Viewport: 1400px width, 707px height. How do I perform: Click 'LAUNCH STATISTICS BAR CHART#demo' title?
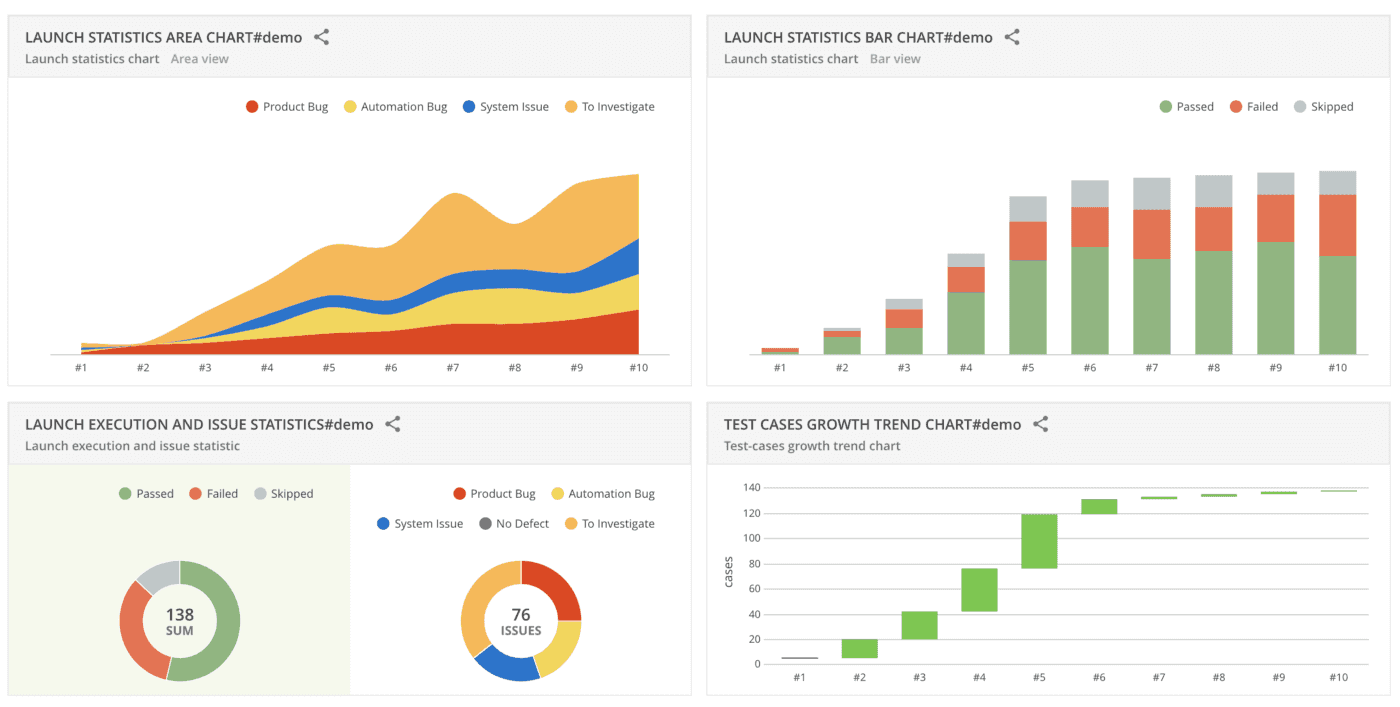pos(858,37)
